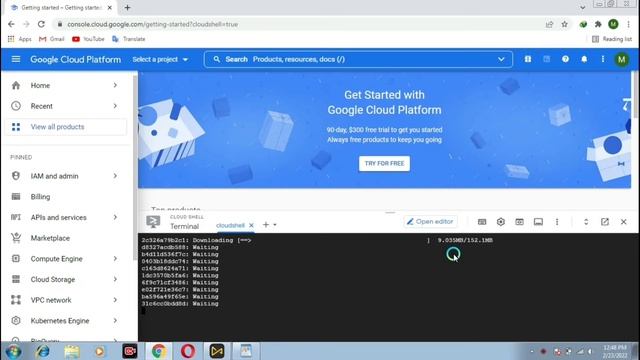Click View all products link
Screen dimensions: 640x360
58,127
